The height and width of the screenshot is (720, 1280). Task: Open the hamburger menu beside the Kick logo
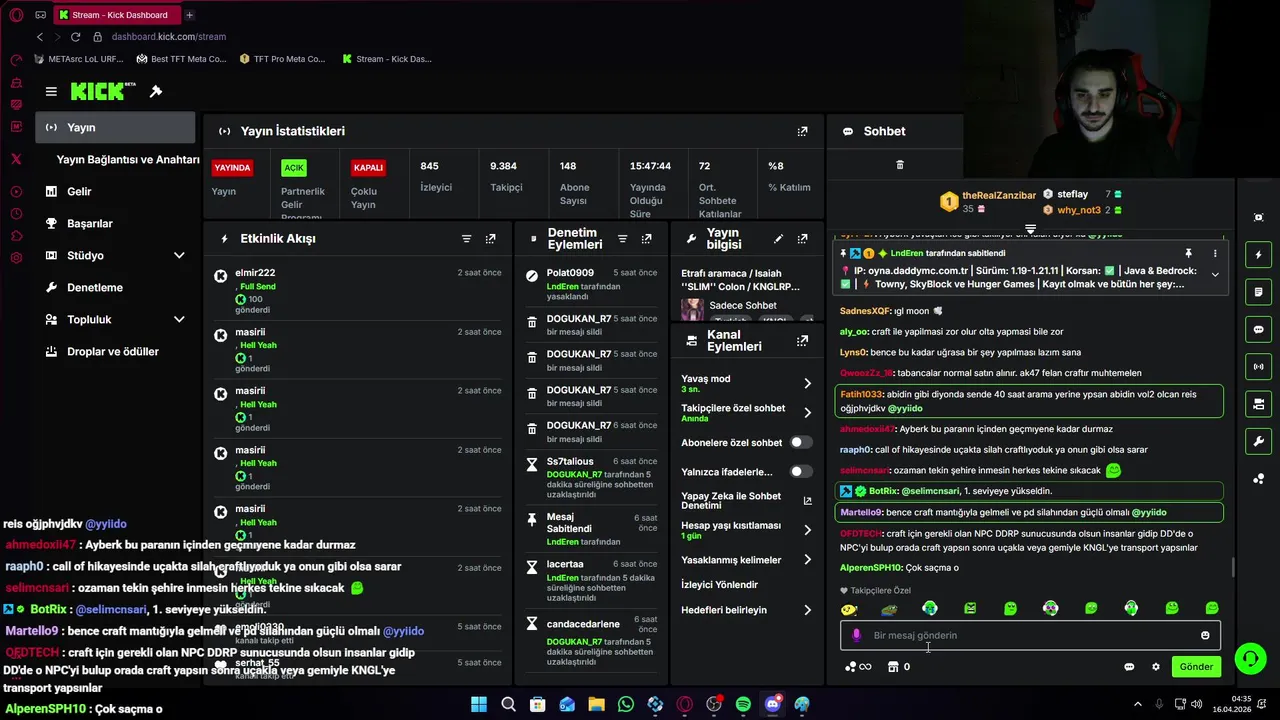(51, 91)
